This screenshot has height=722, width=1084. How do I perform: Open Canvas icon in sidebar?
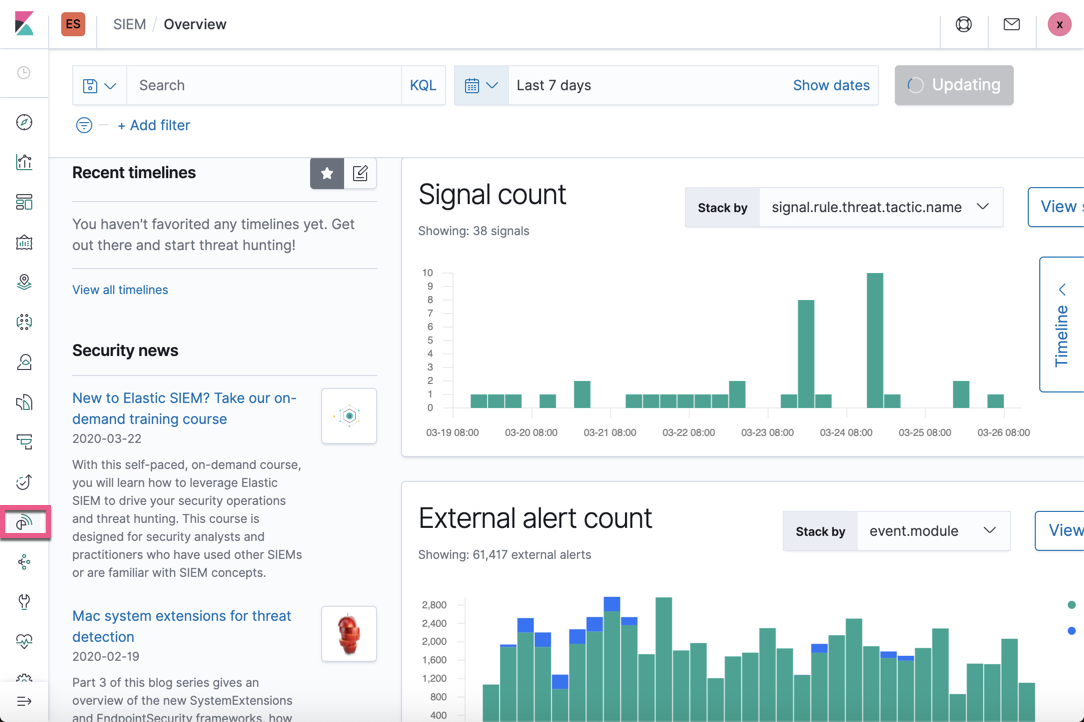pos(24,242)
